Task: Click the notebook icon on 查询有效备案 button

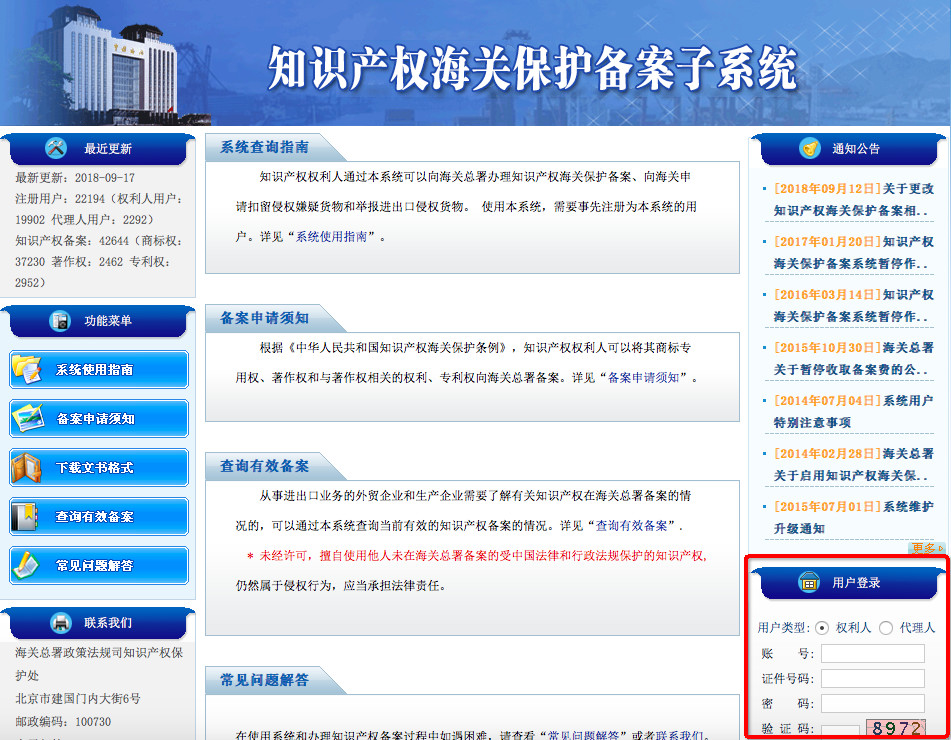Action: 25,516
